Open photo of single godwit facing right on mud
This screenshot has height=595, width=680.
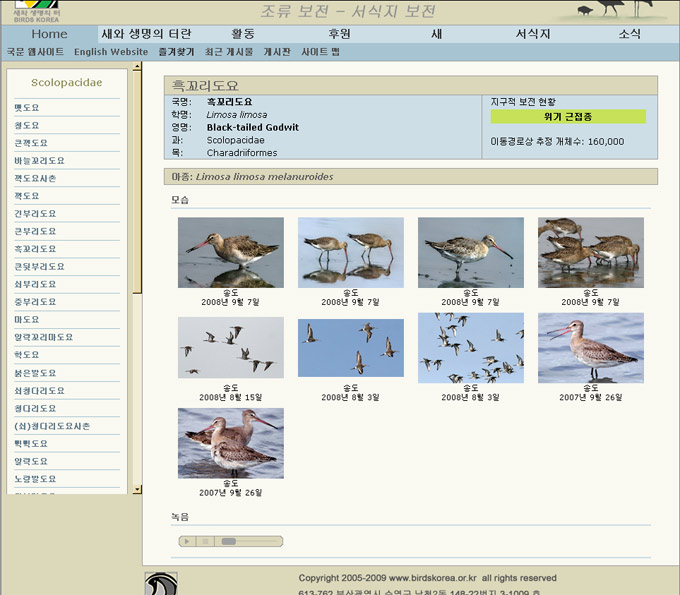[x=471, y=252]
